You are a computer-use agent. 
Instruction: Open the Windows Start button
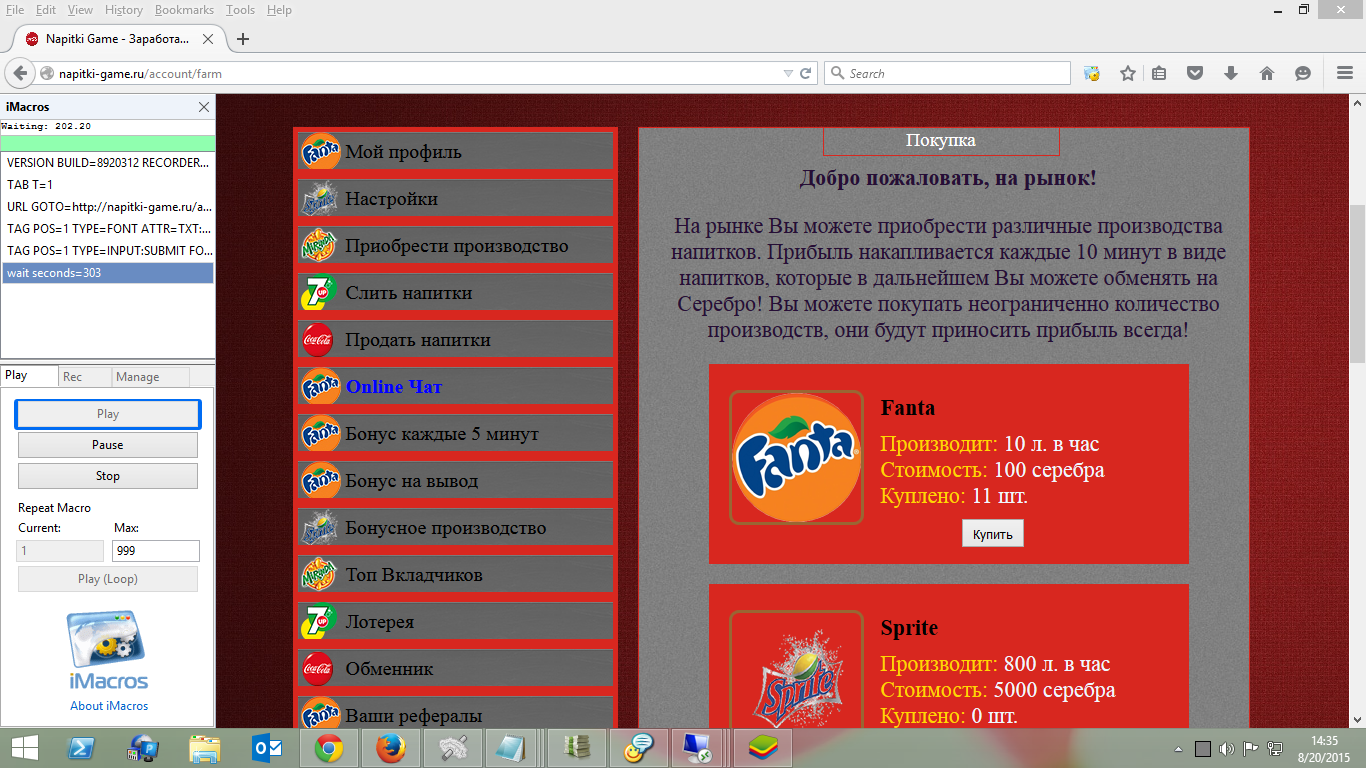pyautogui.click(x=24, y=747)
